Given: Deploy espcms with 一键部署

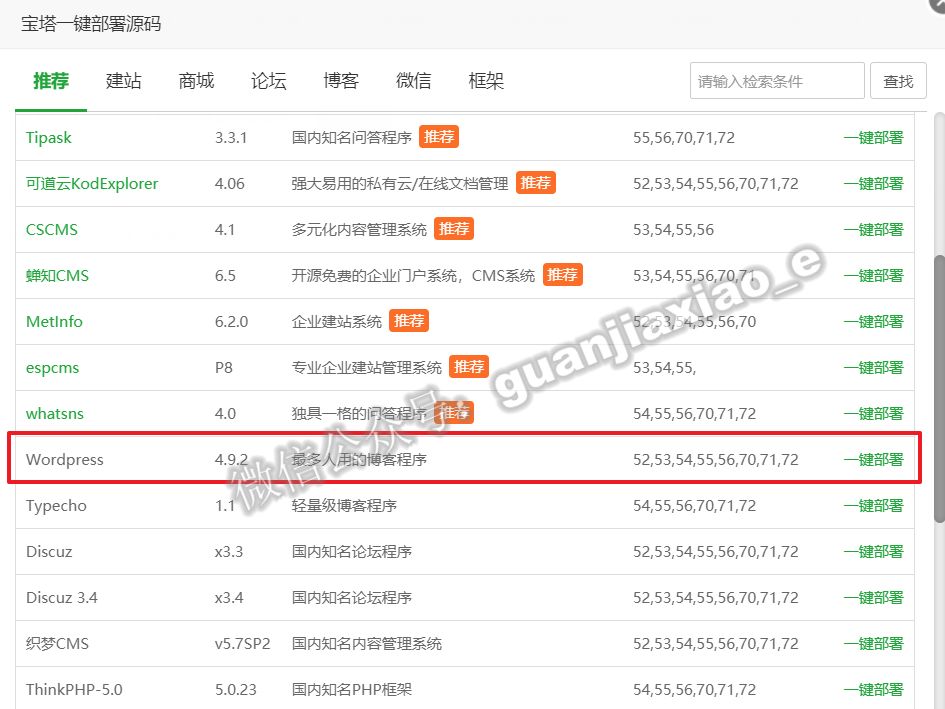Looking at the screenshot, I should pos(873,367).
